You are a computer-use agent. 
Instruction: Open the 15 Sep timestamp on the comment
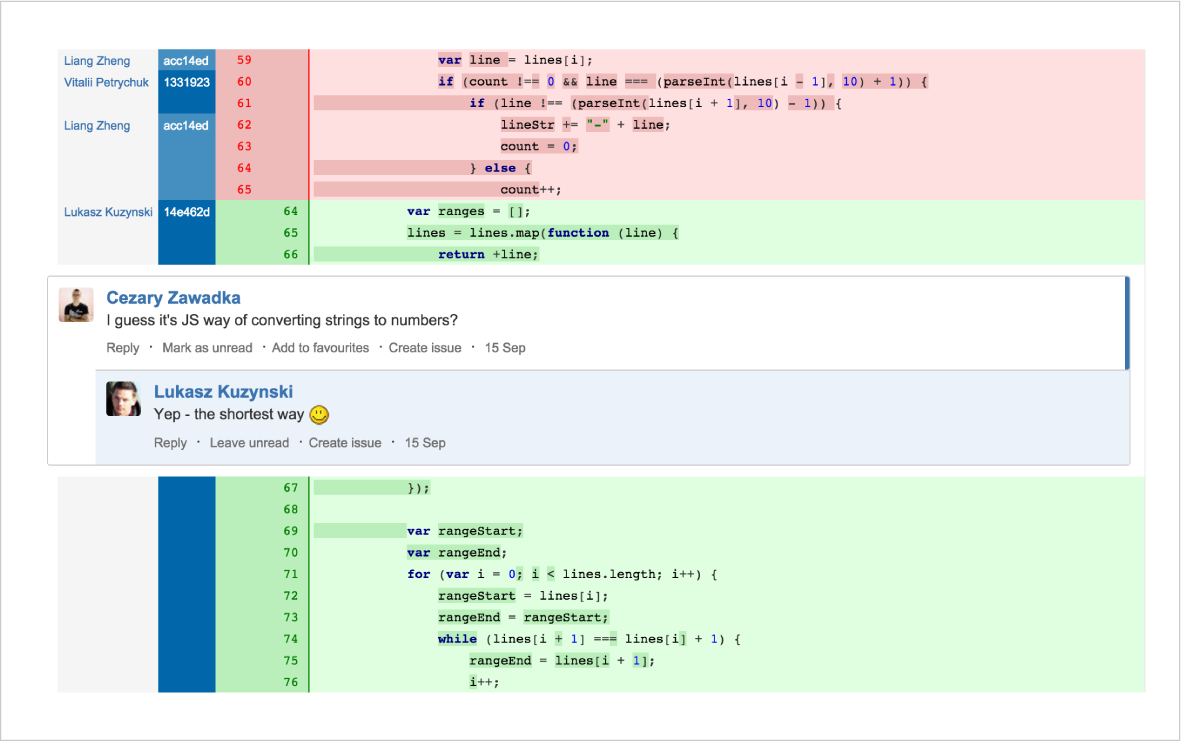[x=505, y=347]
